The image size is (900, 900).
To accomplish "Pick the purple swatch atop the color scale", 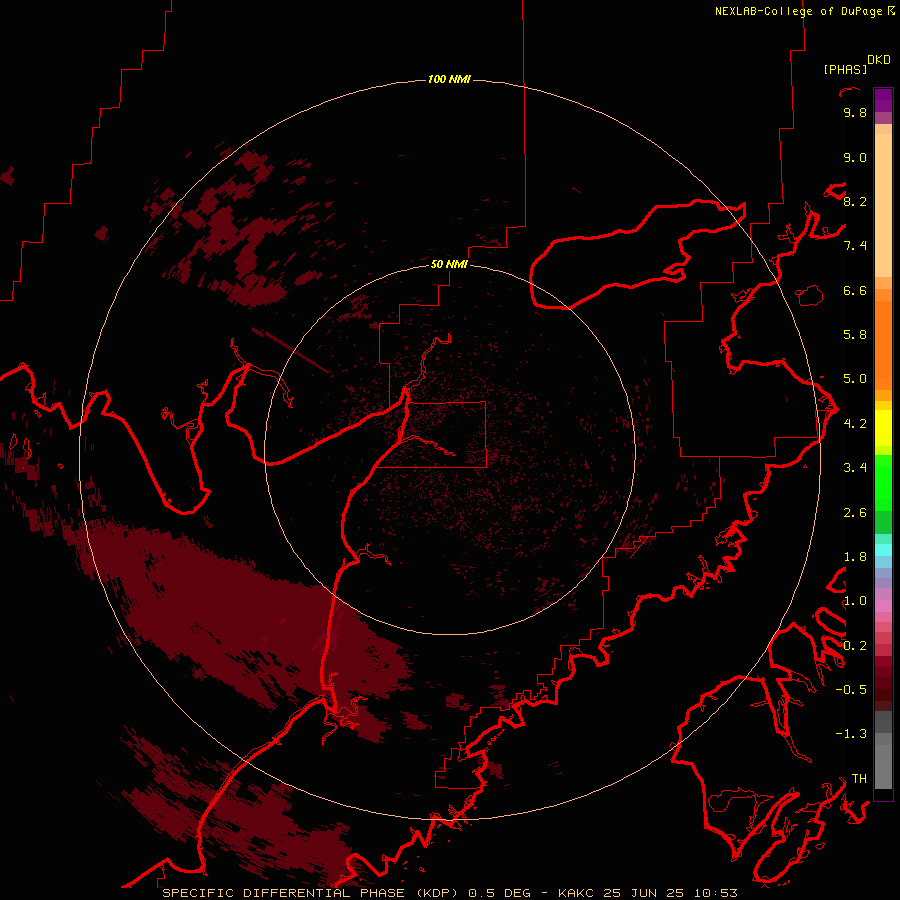I will pos(883,100).
